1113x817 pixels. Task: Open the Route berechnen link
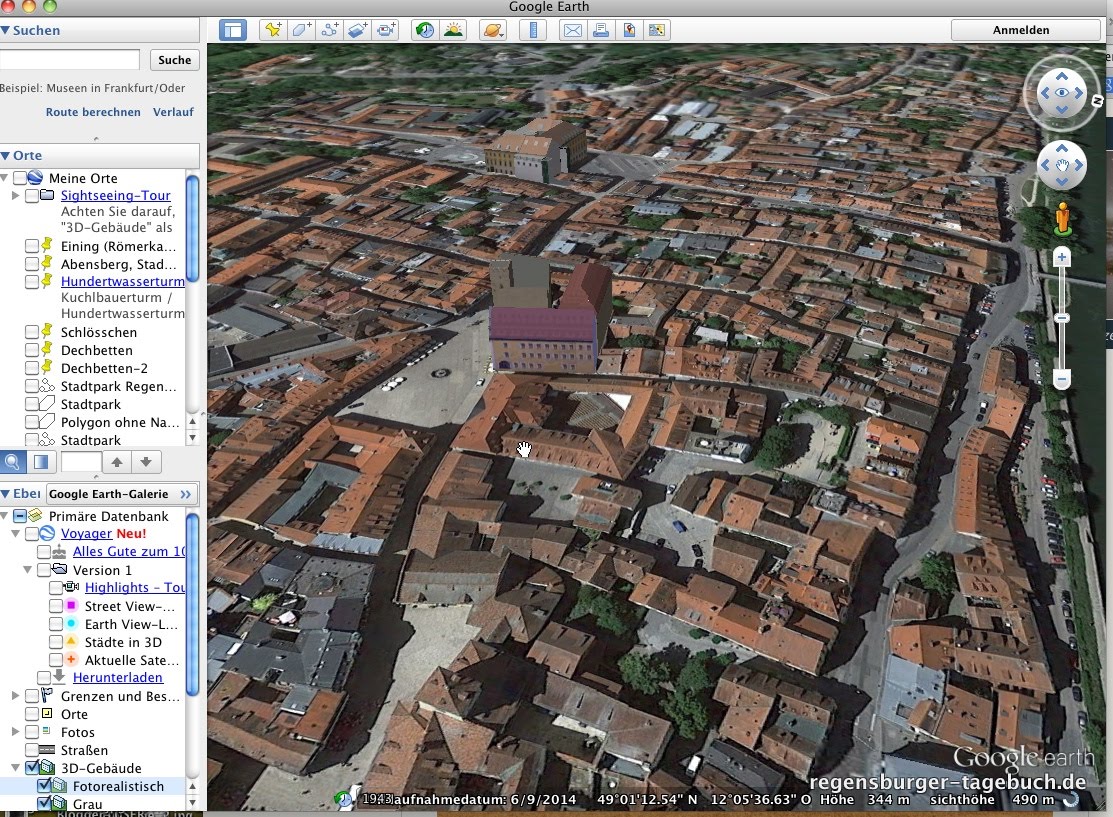(x=93, y=112)
